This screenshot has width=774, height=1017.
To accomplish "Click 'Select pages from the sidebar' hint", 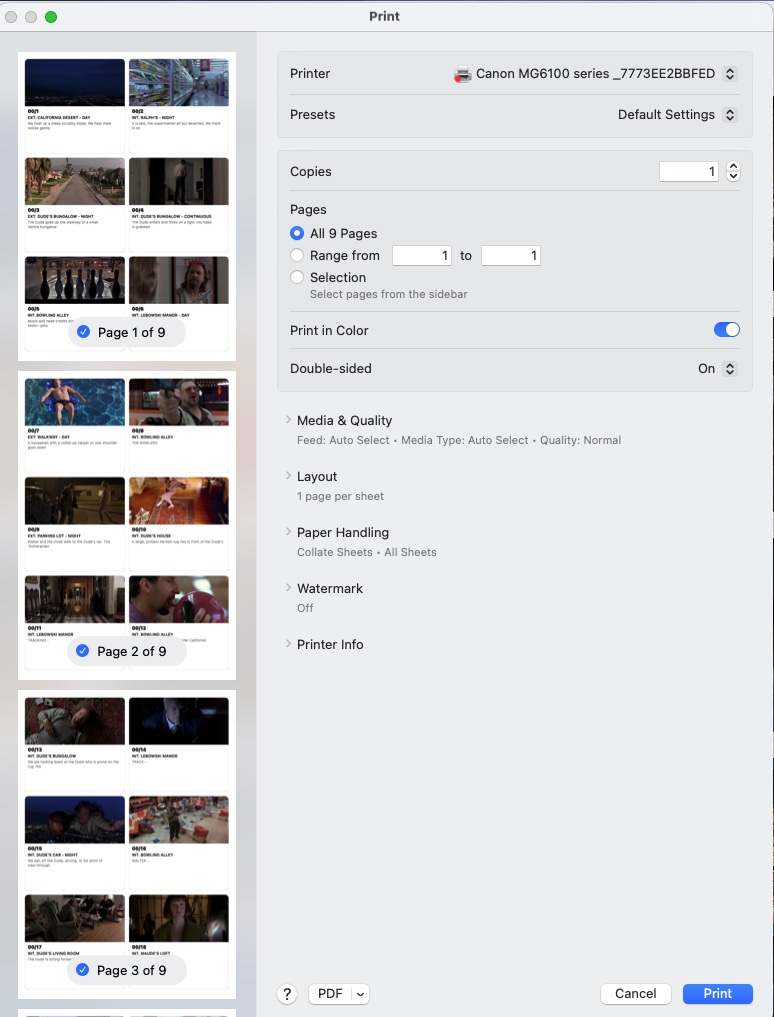I will [x=389, y=294].
